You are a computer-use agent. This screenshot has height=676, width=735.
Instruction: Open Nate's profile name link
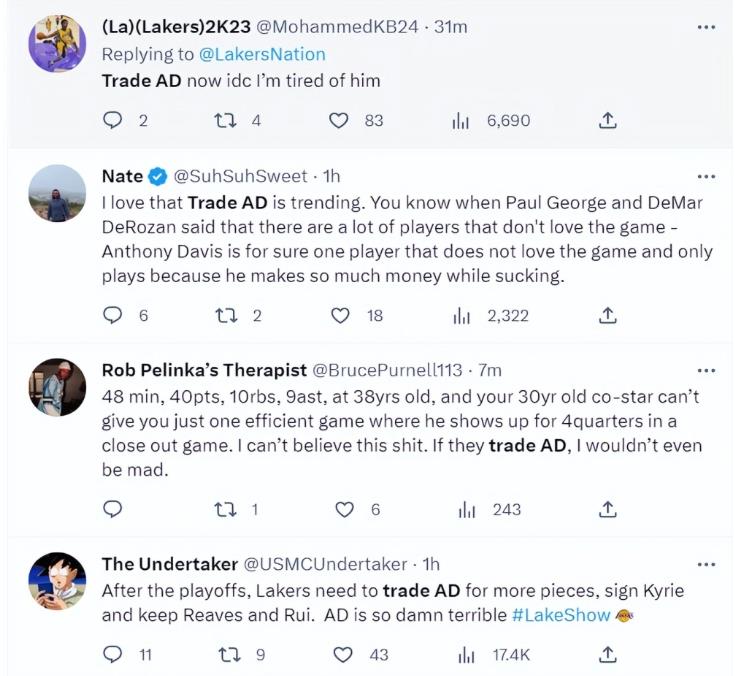point(122,176)
